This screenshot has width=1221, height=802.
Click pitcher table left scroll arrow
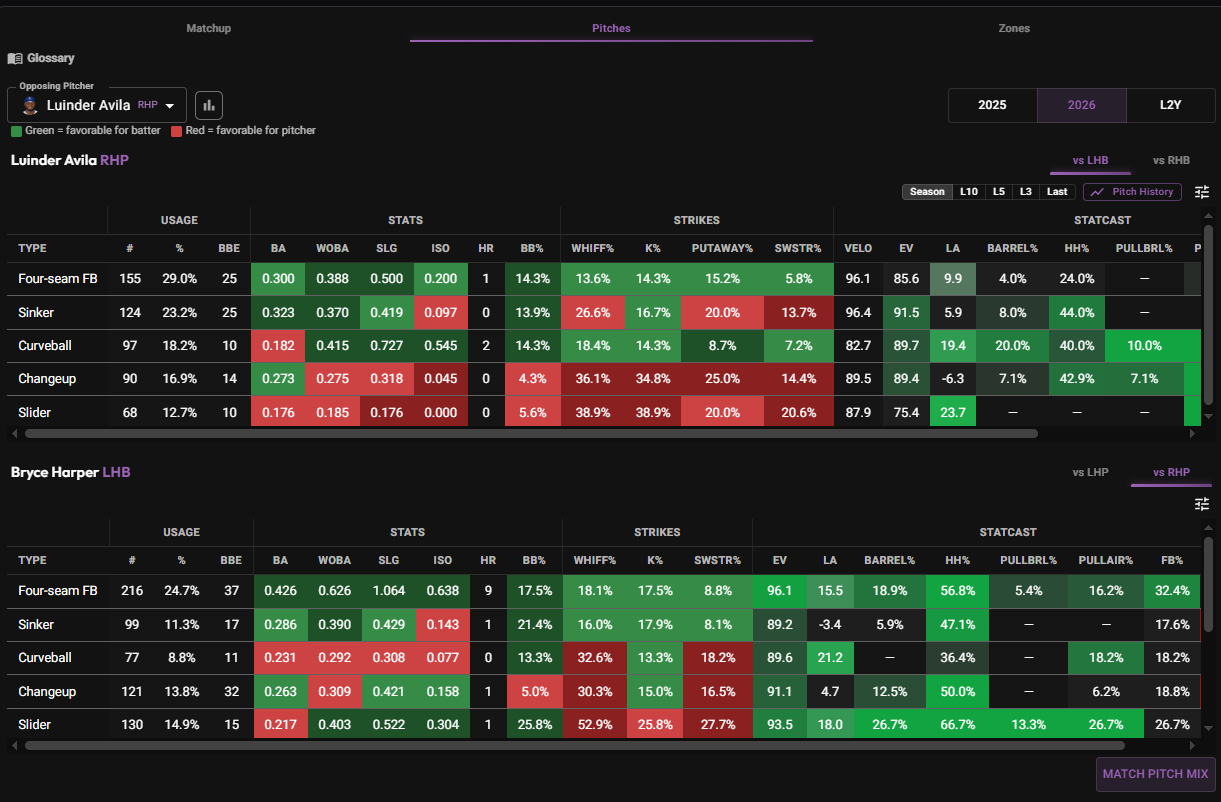pos(14,434)
